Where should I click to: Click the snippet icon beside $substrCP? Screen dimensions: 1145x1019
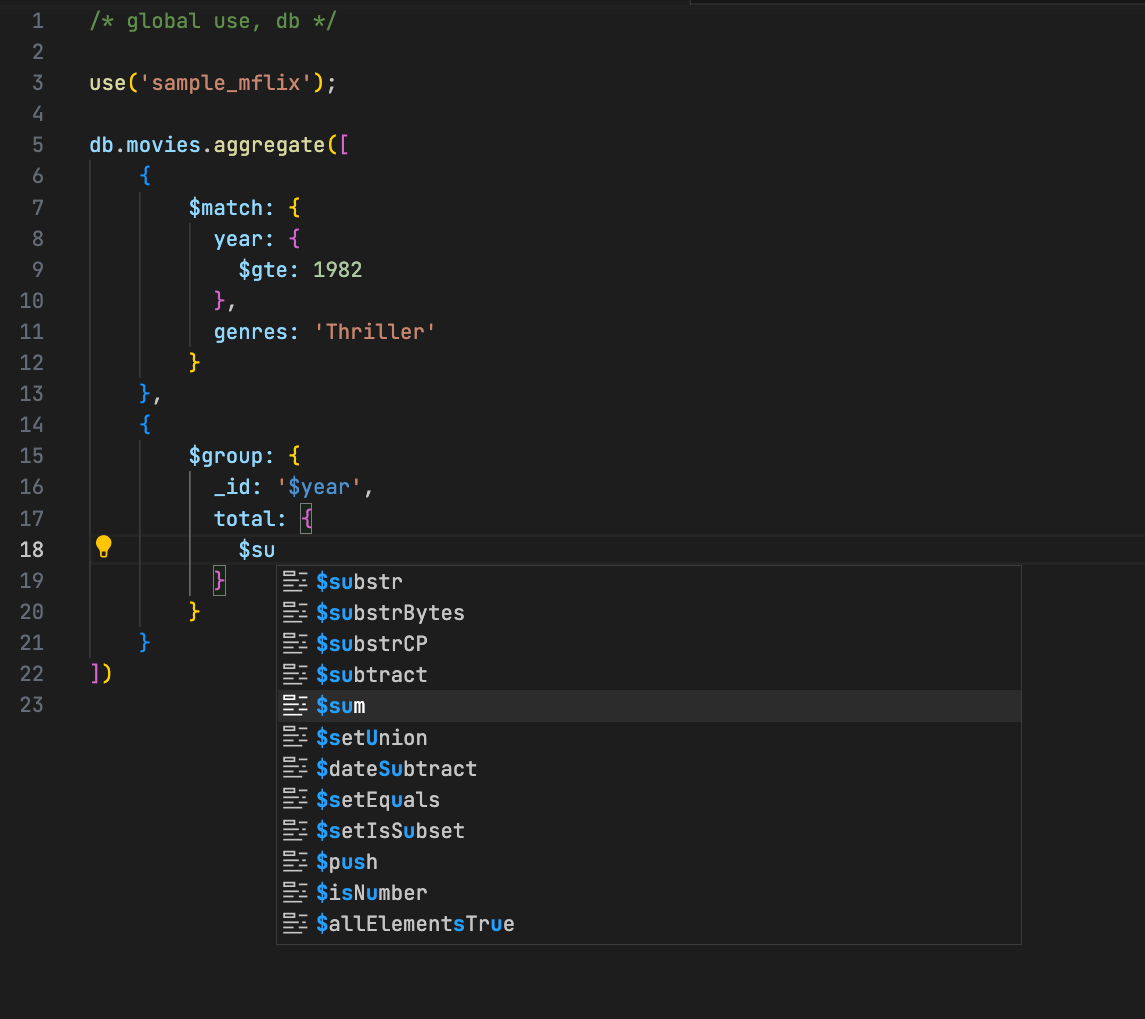295,644
